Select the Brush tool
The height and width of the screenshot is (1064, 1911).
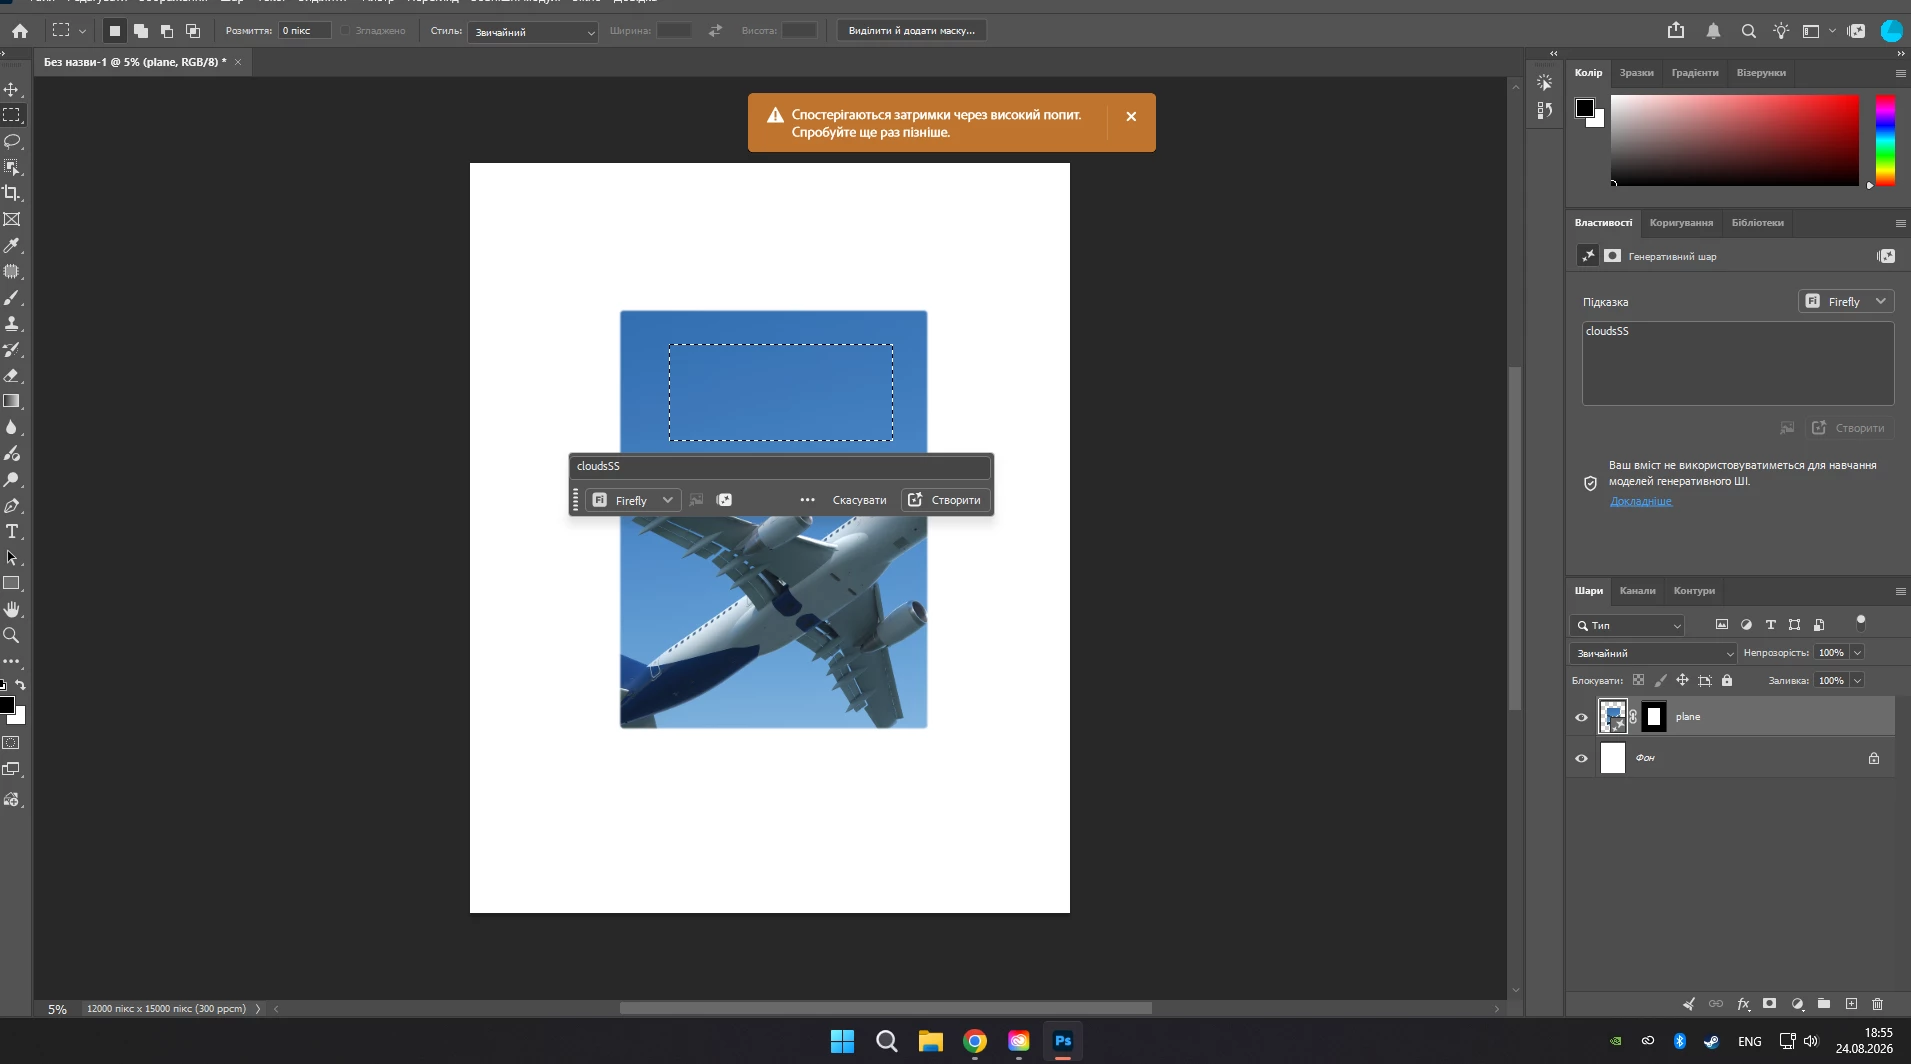pyautogui.click(x=12, y=298)
